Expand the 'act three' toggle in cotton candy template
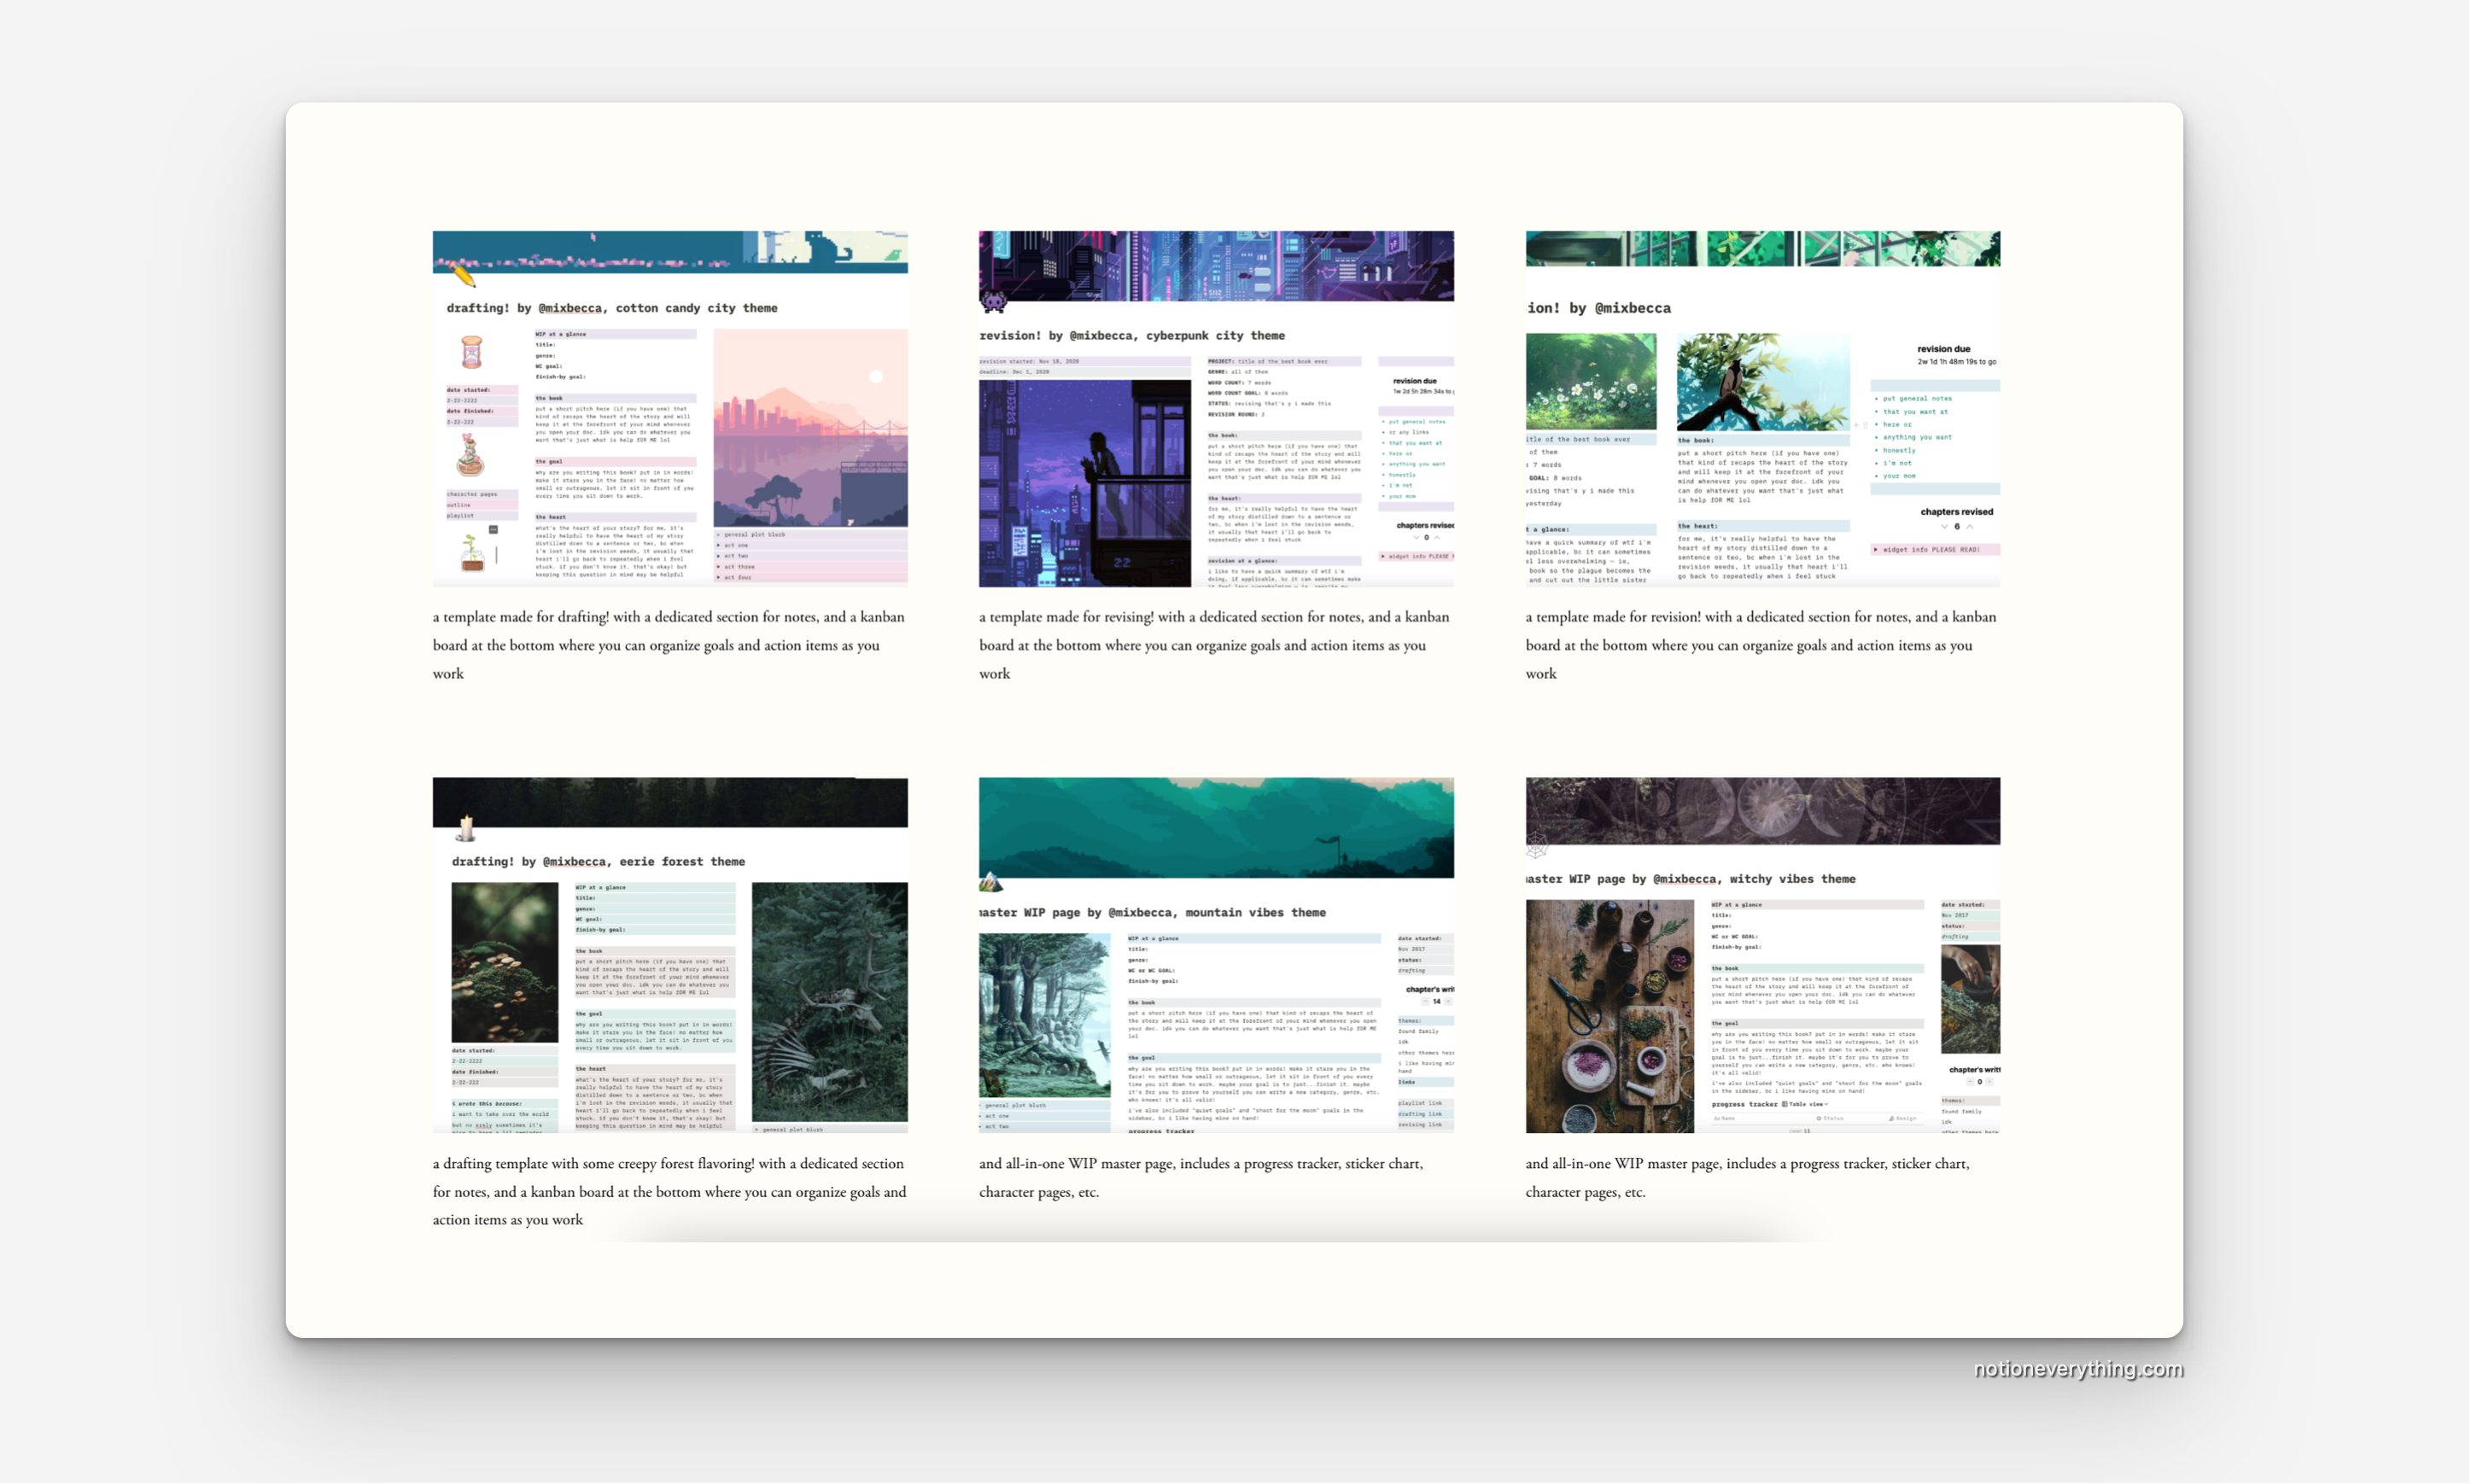Image resolution: width=2471 pixels, height=1484 pixels. 718,566
